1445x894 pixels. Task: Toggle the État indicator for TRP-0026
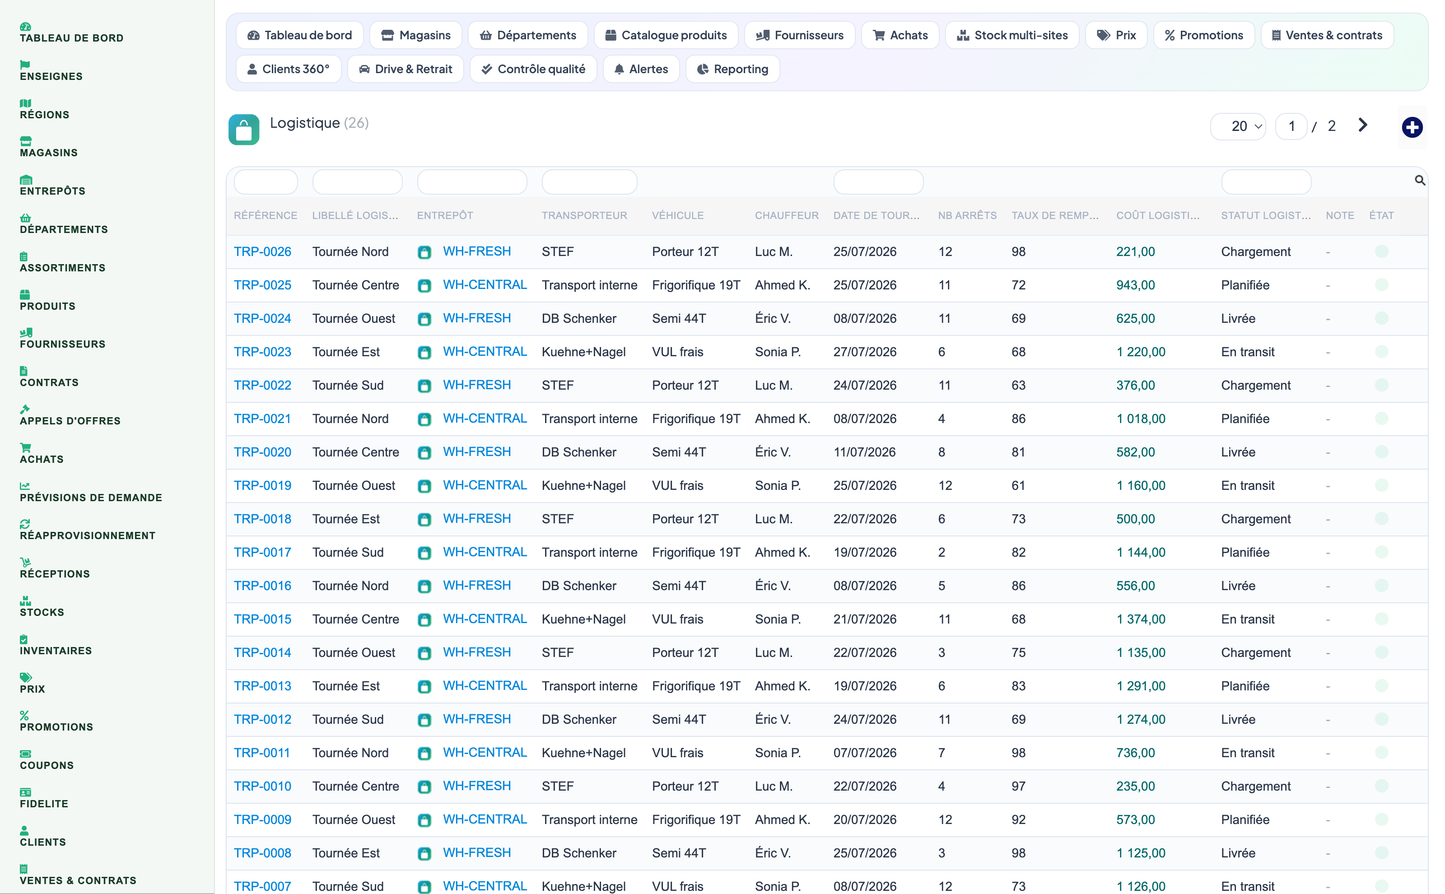(x=1381, y=252)
